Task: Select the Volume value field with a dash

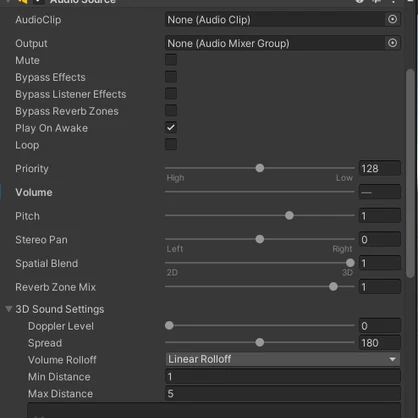Action: (380, 192)
